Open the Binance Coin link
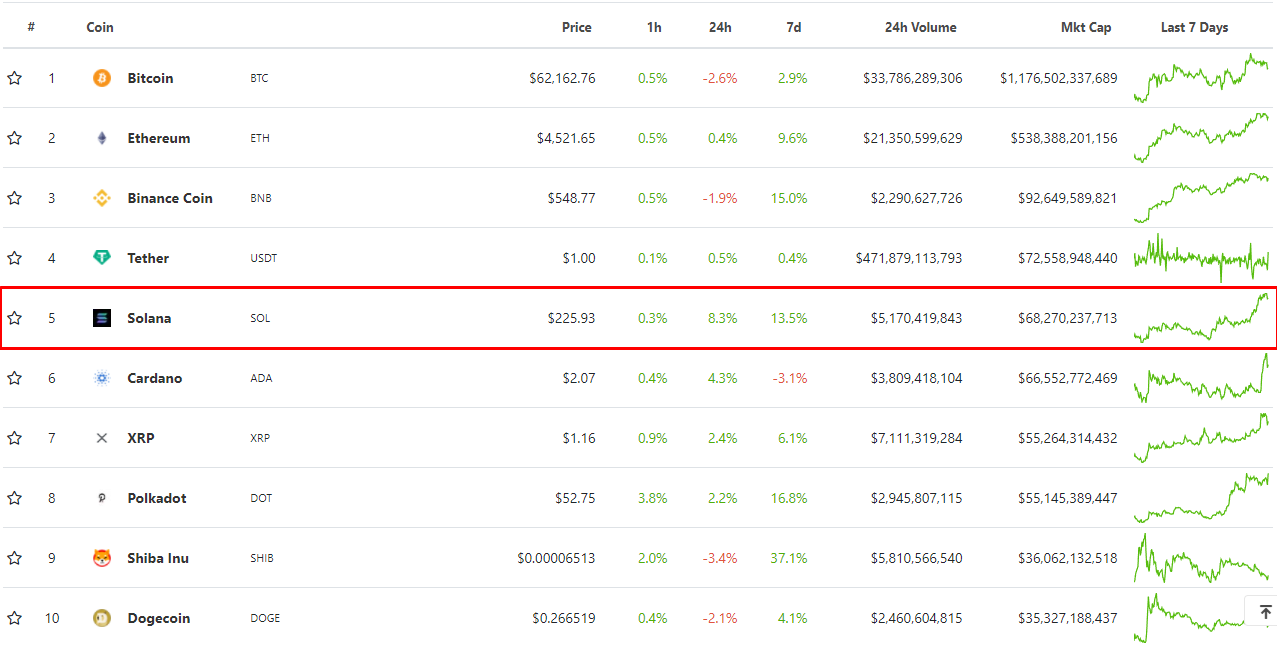The height and width of the screenshot is (646, 1277). click(x=170, y=198)
